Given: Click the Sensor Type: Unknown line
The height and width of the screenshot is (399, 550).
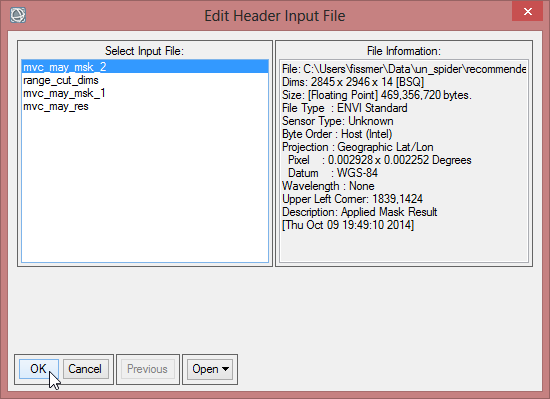Looking at the screenshot, I should pyautogui.click(x=337, y=121).
